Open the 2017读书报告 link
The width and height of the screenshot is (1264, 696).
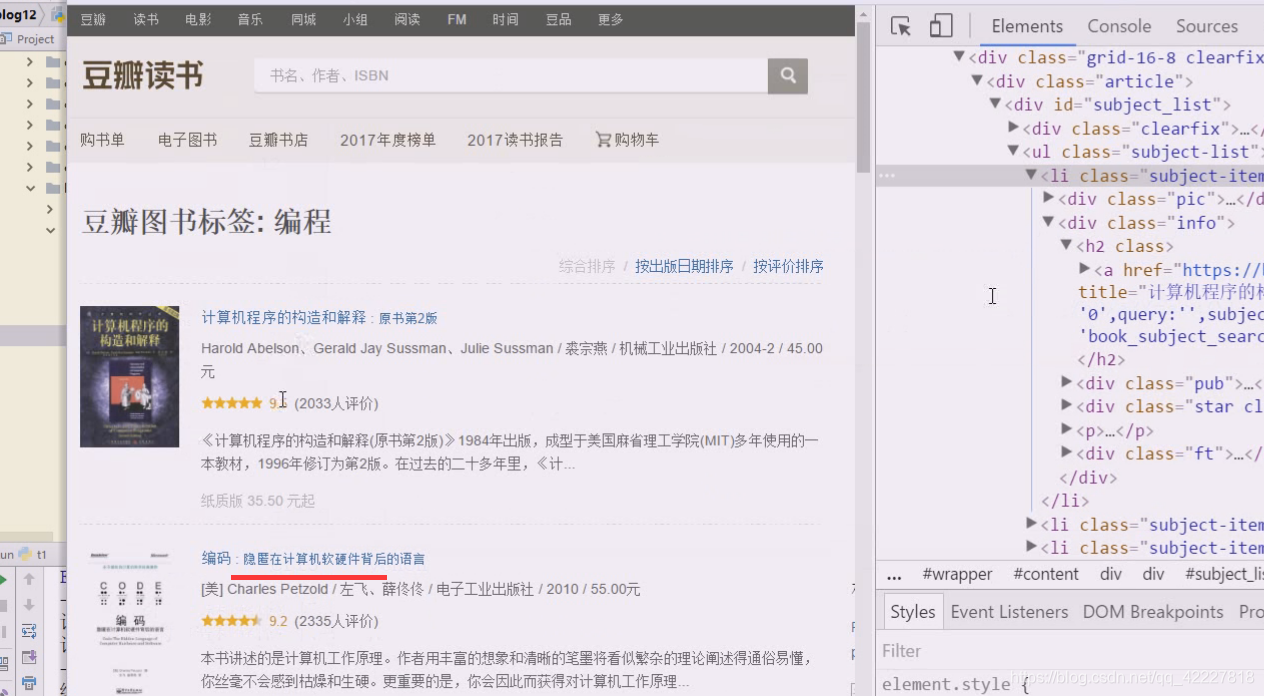tap(515, 140)
